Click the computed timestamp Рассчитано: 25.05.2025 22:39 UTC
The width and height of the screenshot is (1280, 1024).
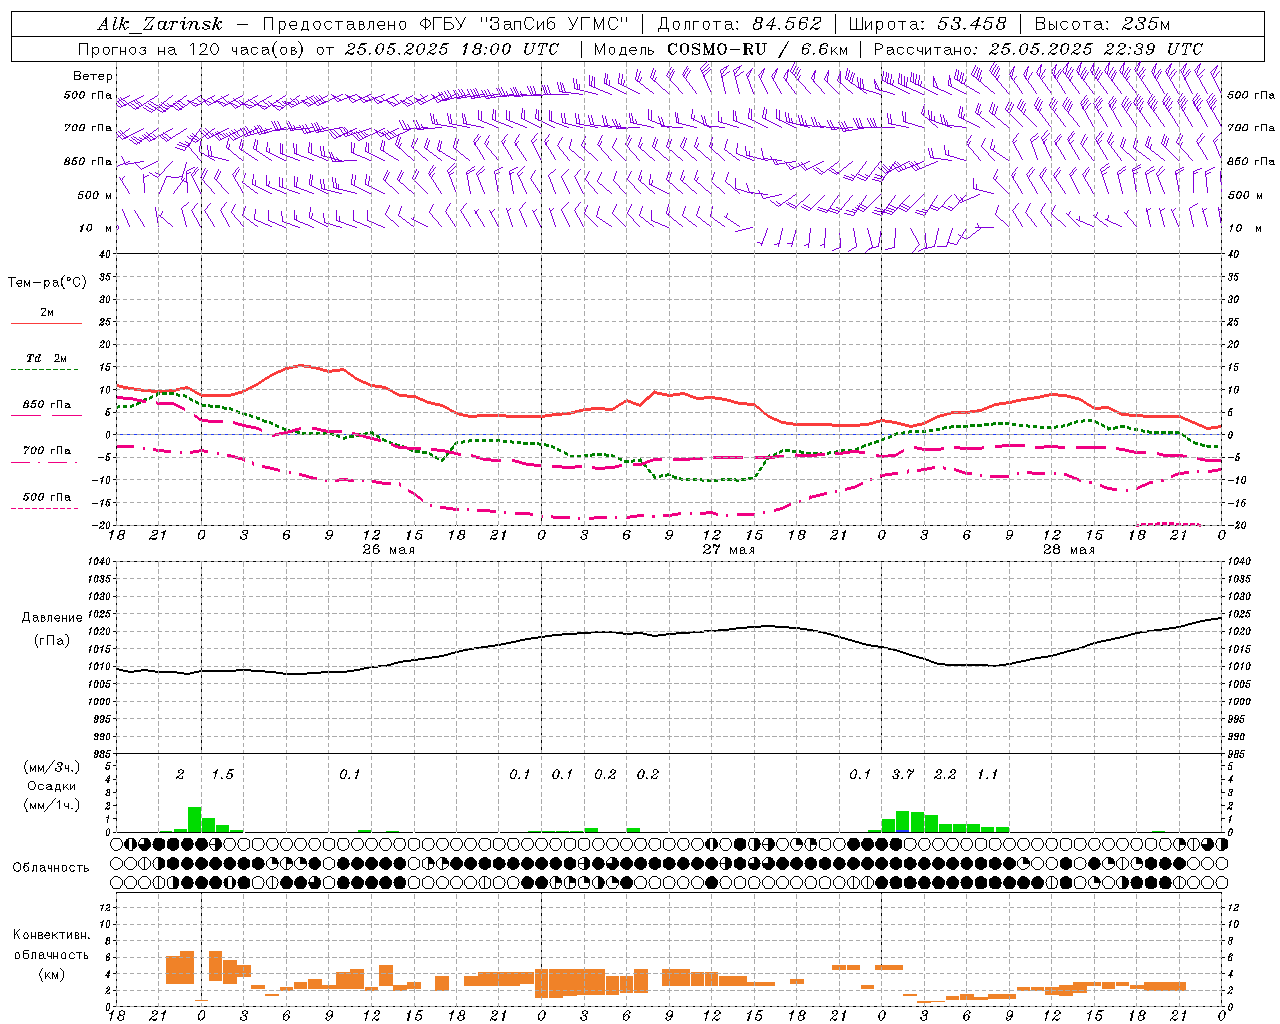click(1038, 49)
